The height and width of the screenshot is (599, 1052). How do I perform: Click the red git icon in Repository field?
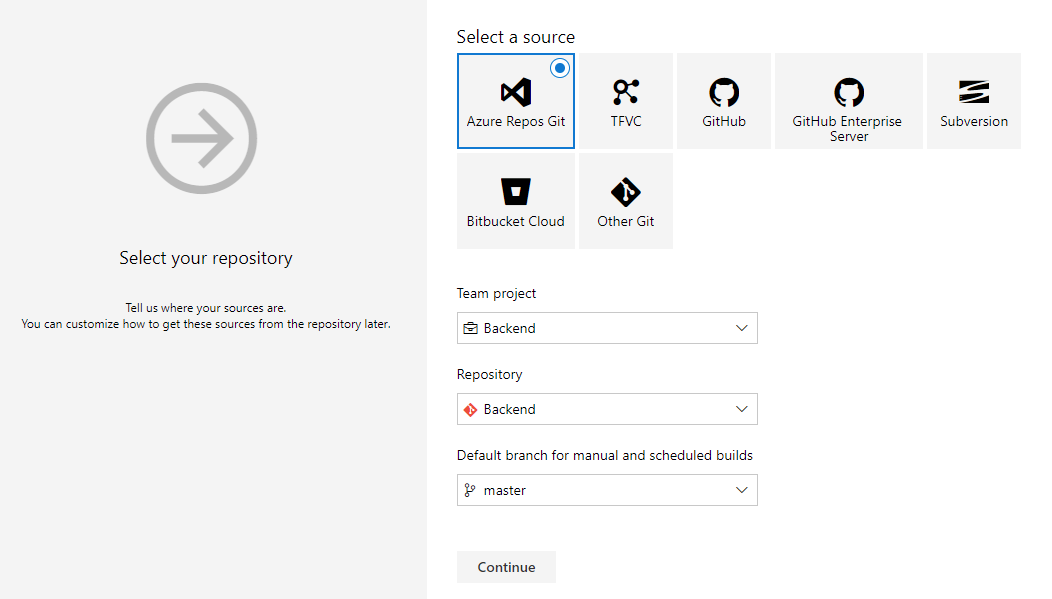[470, 409]
